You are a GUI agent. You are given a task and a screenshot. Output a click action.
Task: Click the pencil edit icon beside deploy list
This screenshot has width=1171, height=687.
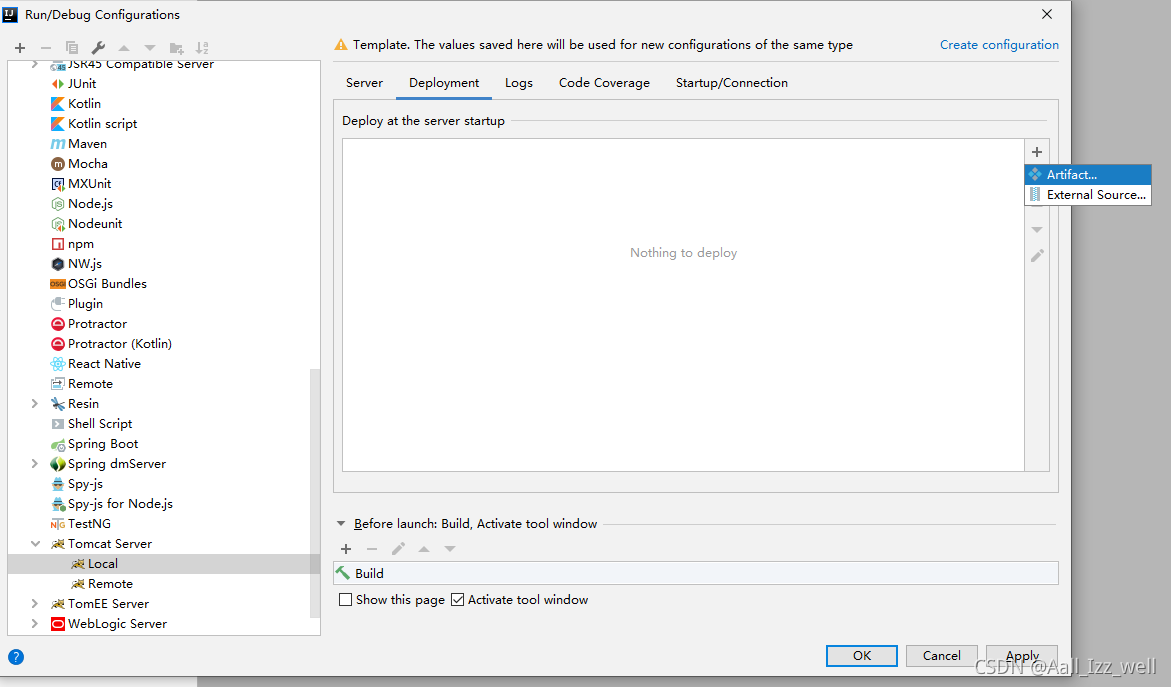point(1037,255)
